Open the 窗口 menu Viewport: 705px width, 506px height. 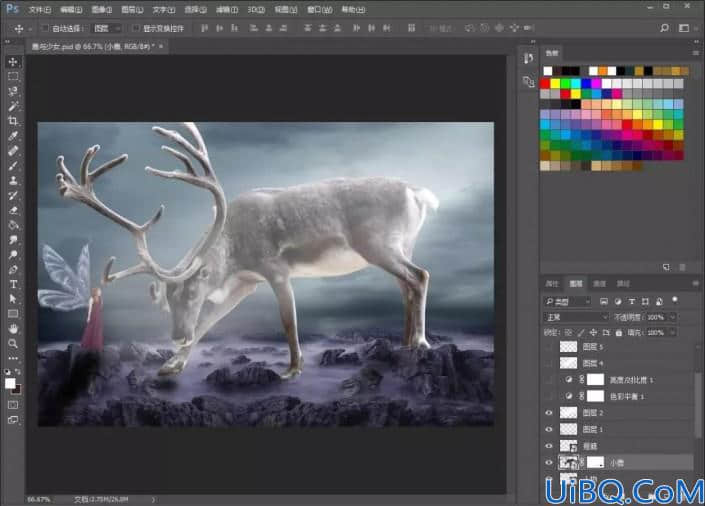320,9
